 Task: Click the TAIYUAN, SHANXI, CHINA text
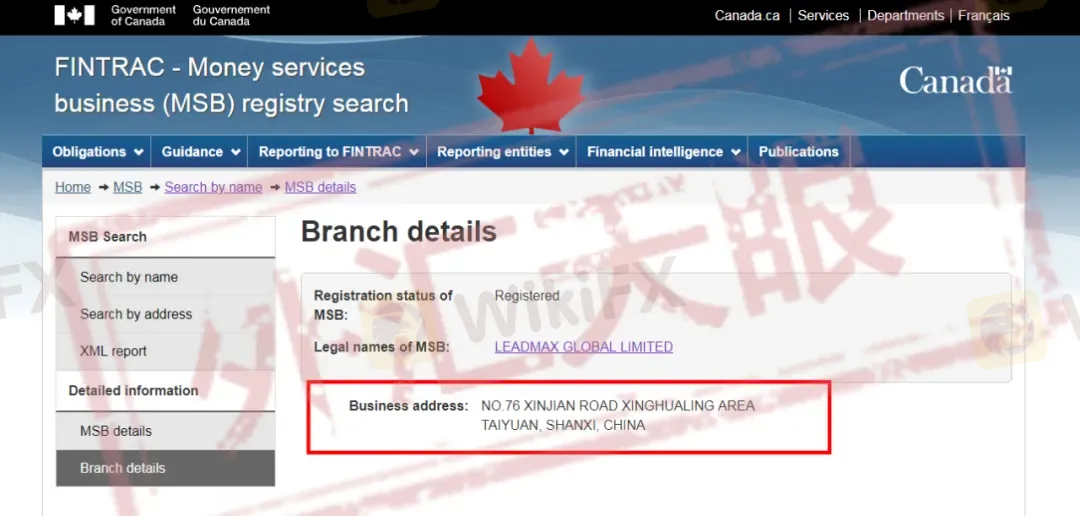[563, 426]
